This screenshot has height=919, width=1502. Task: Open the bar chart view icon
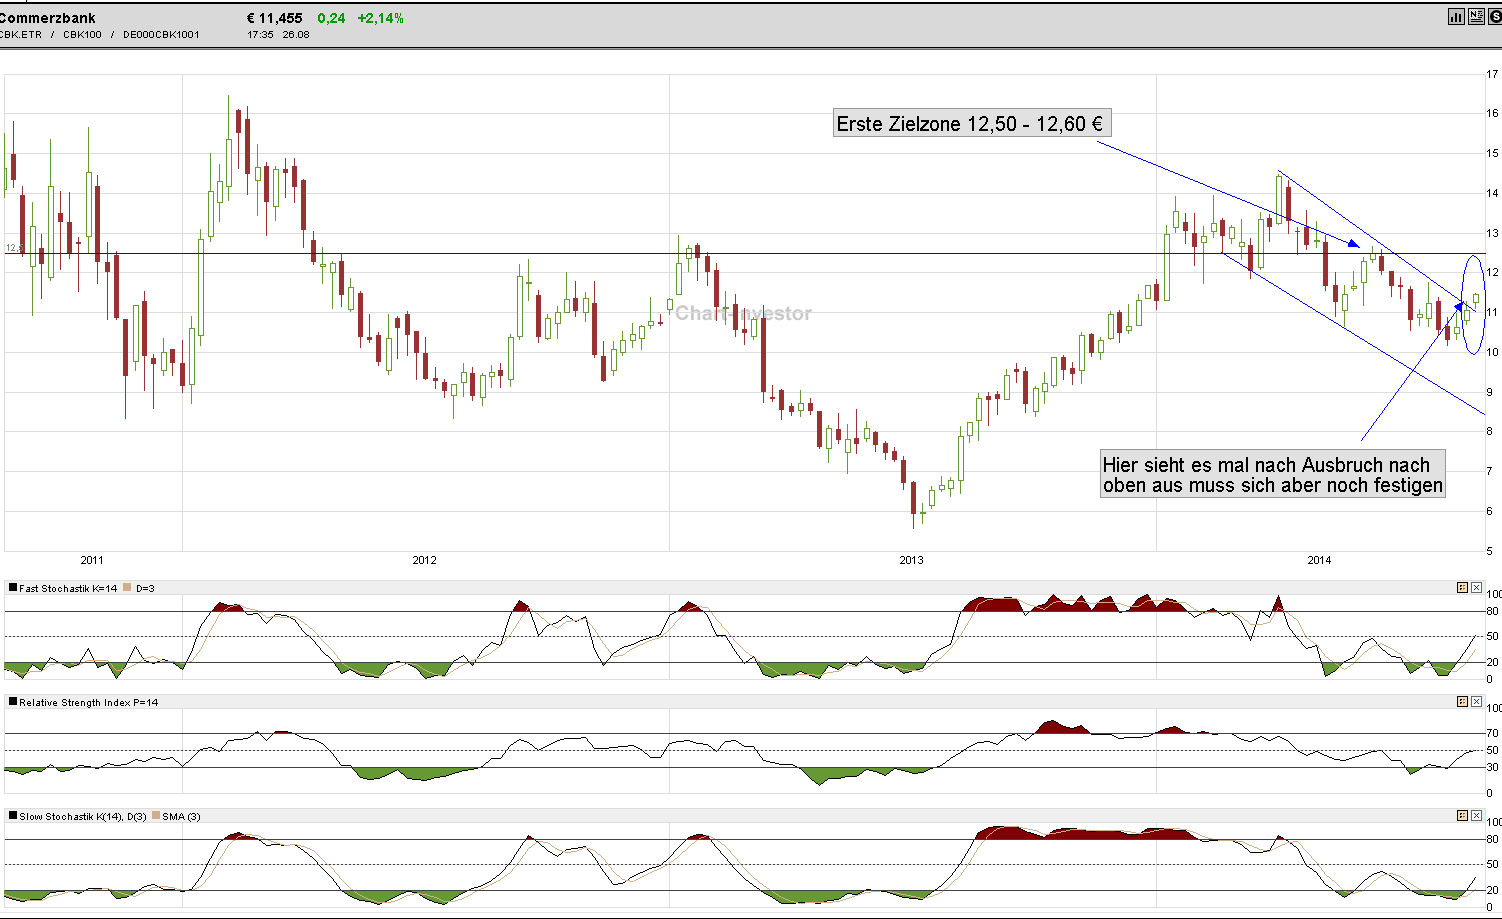tap(1456, 17)
